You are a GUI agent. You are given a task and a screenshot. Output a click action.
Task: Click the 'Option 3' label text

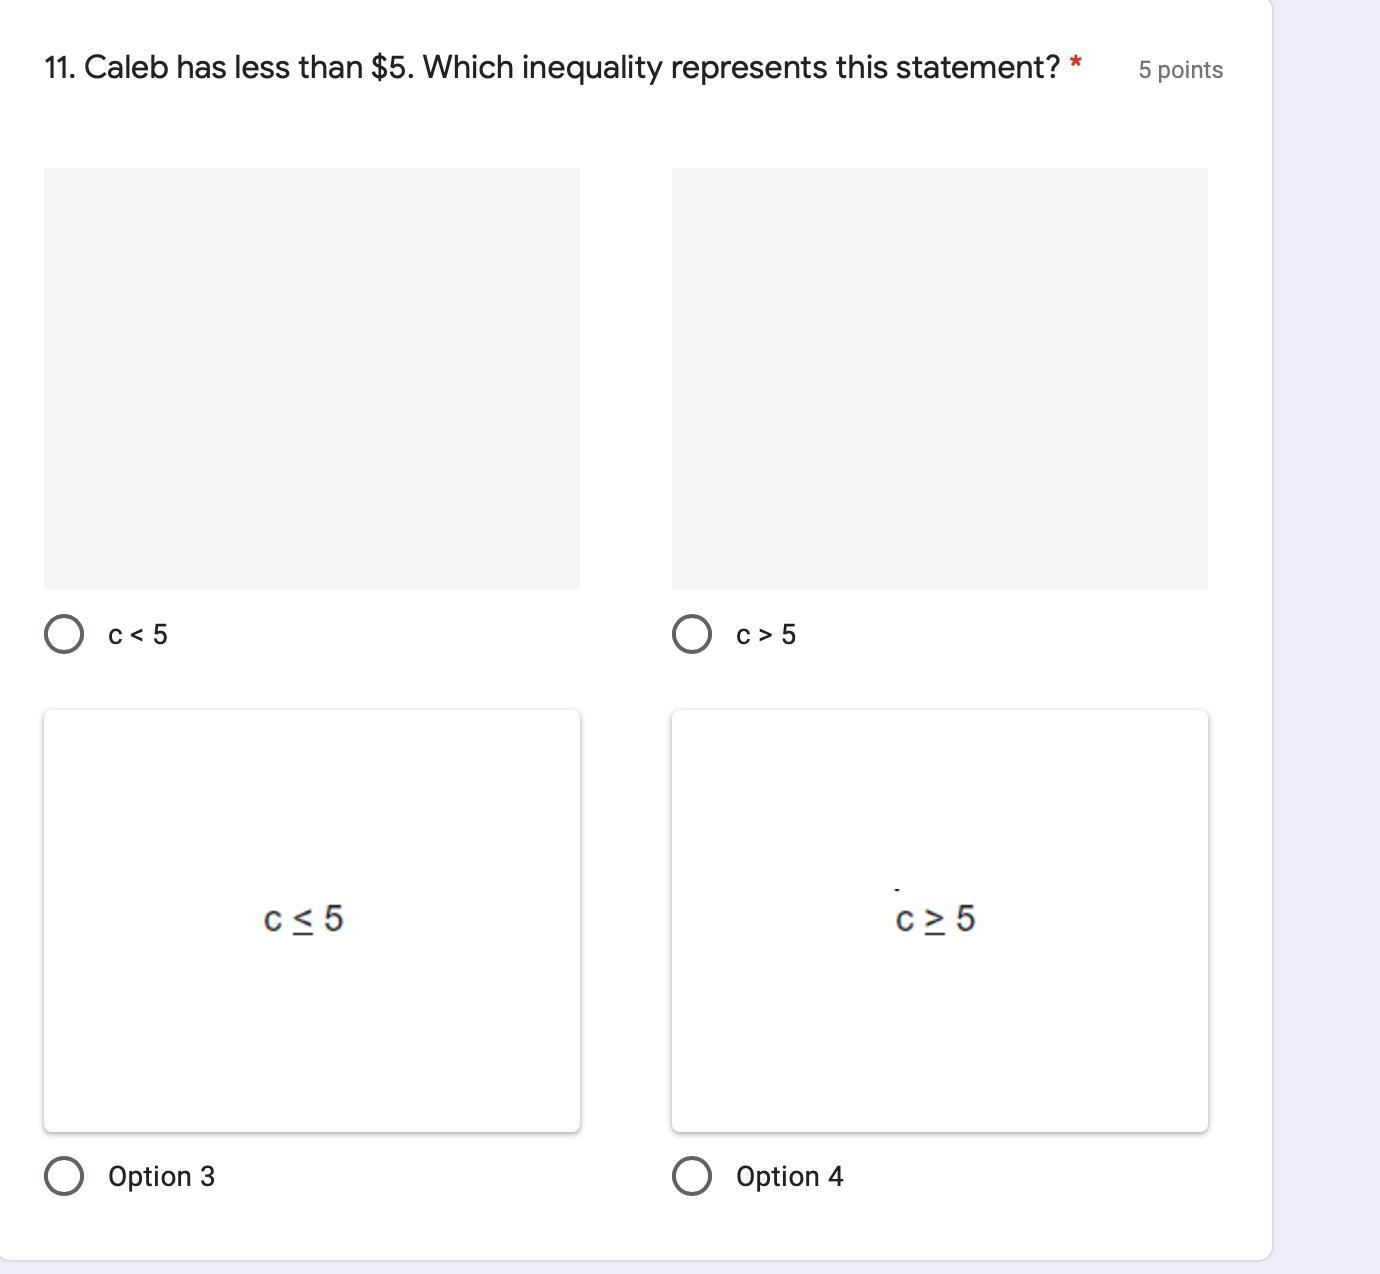click(161, 1176)
